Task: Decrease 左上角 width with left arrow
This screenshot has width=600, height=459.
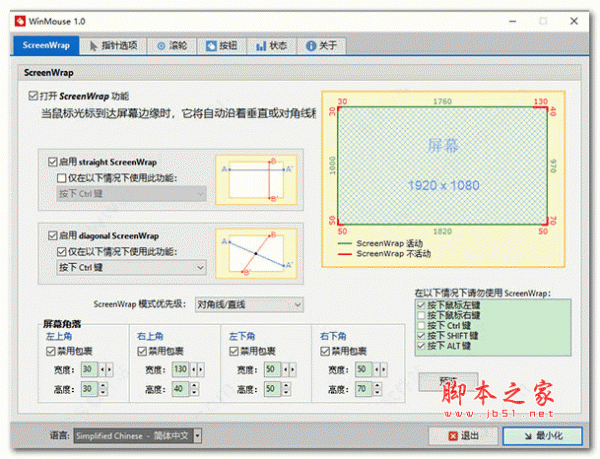Action: 102,369
